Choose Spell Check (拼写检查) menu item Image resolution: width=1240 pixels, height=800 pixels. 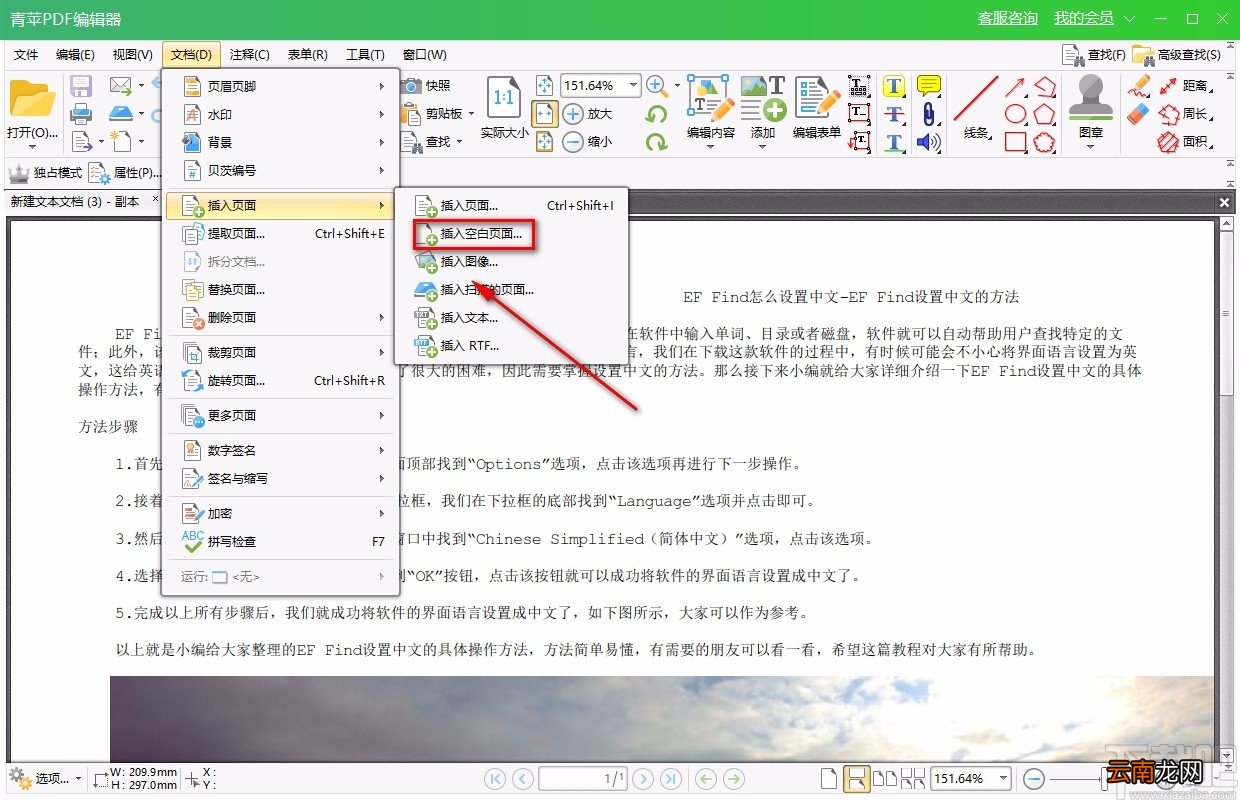pos(281,541)
